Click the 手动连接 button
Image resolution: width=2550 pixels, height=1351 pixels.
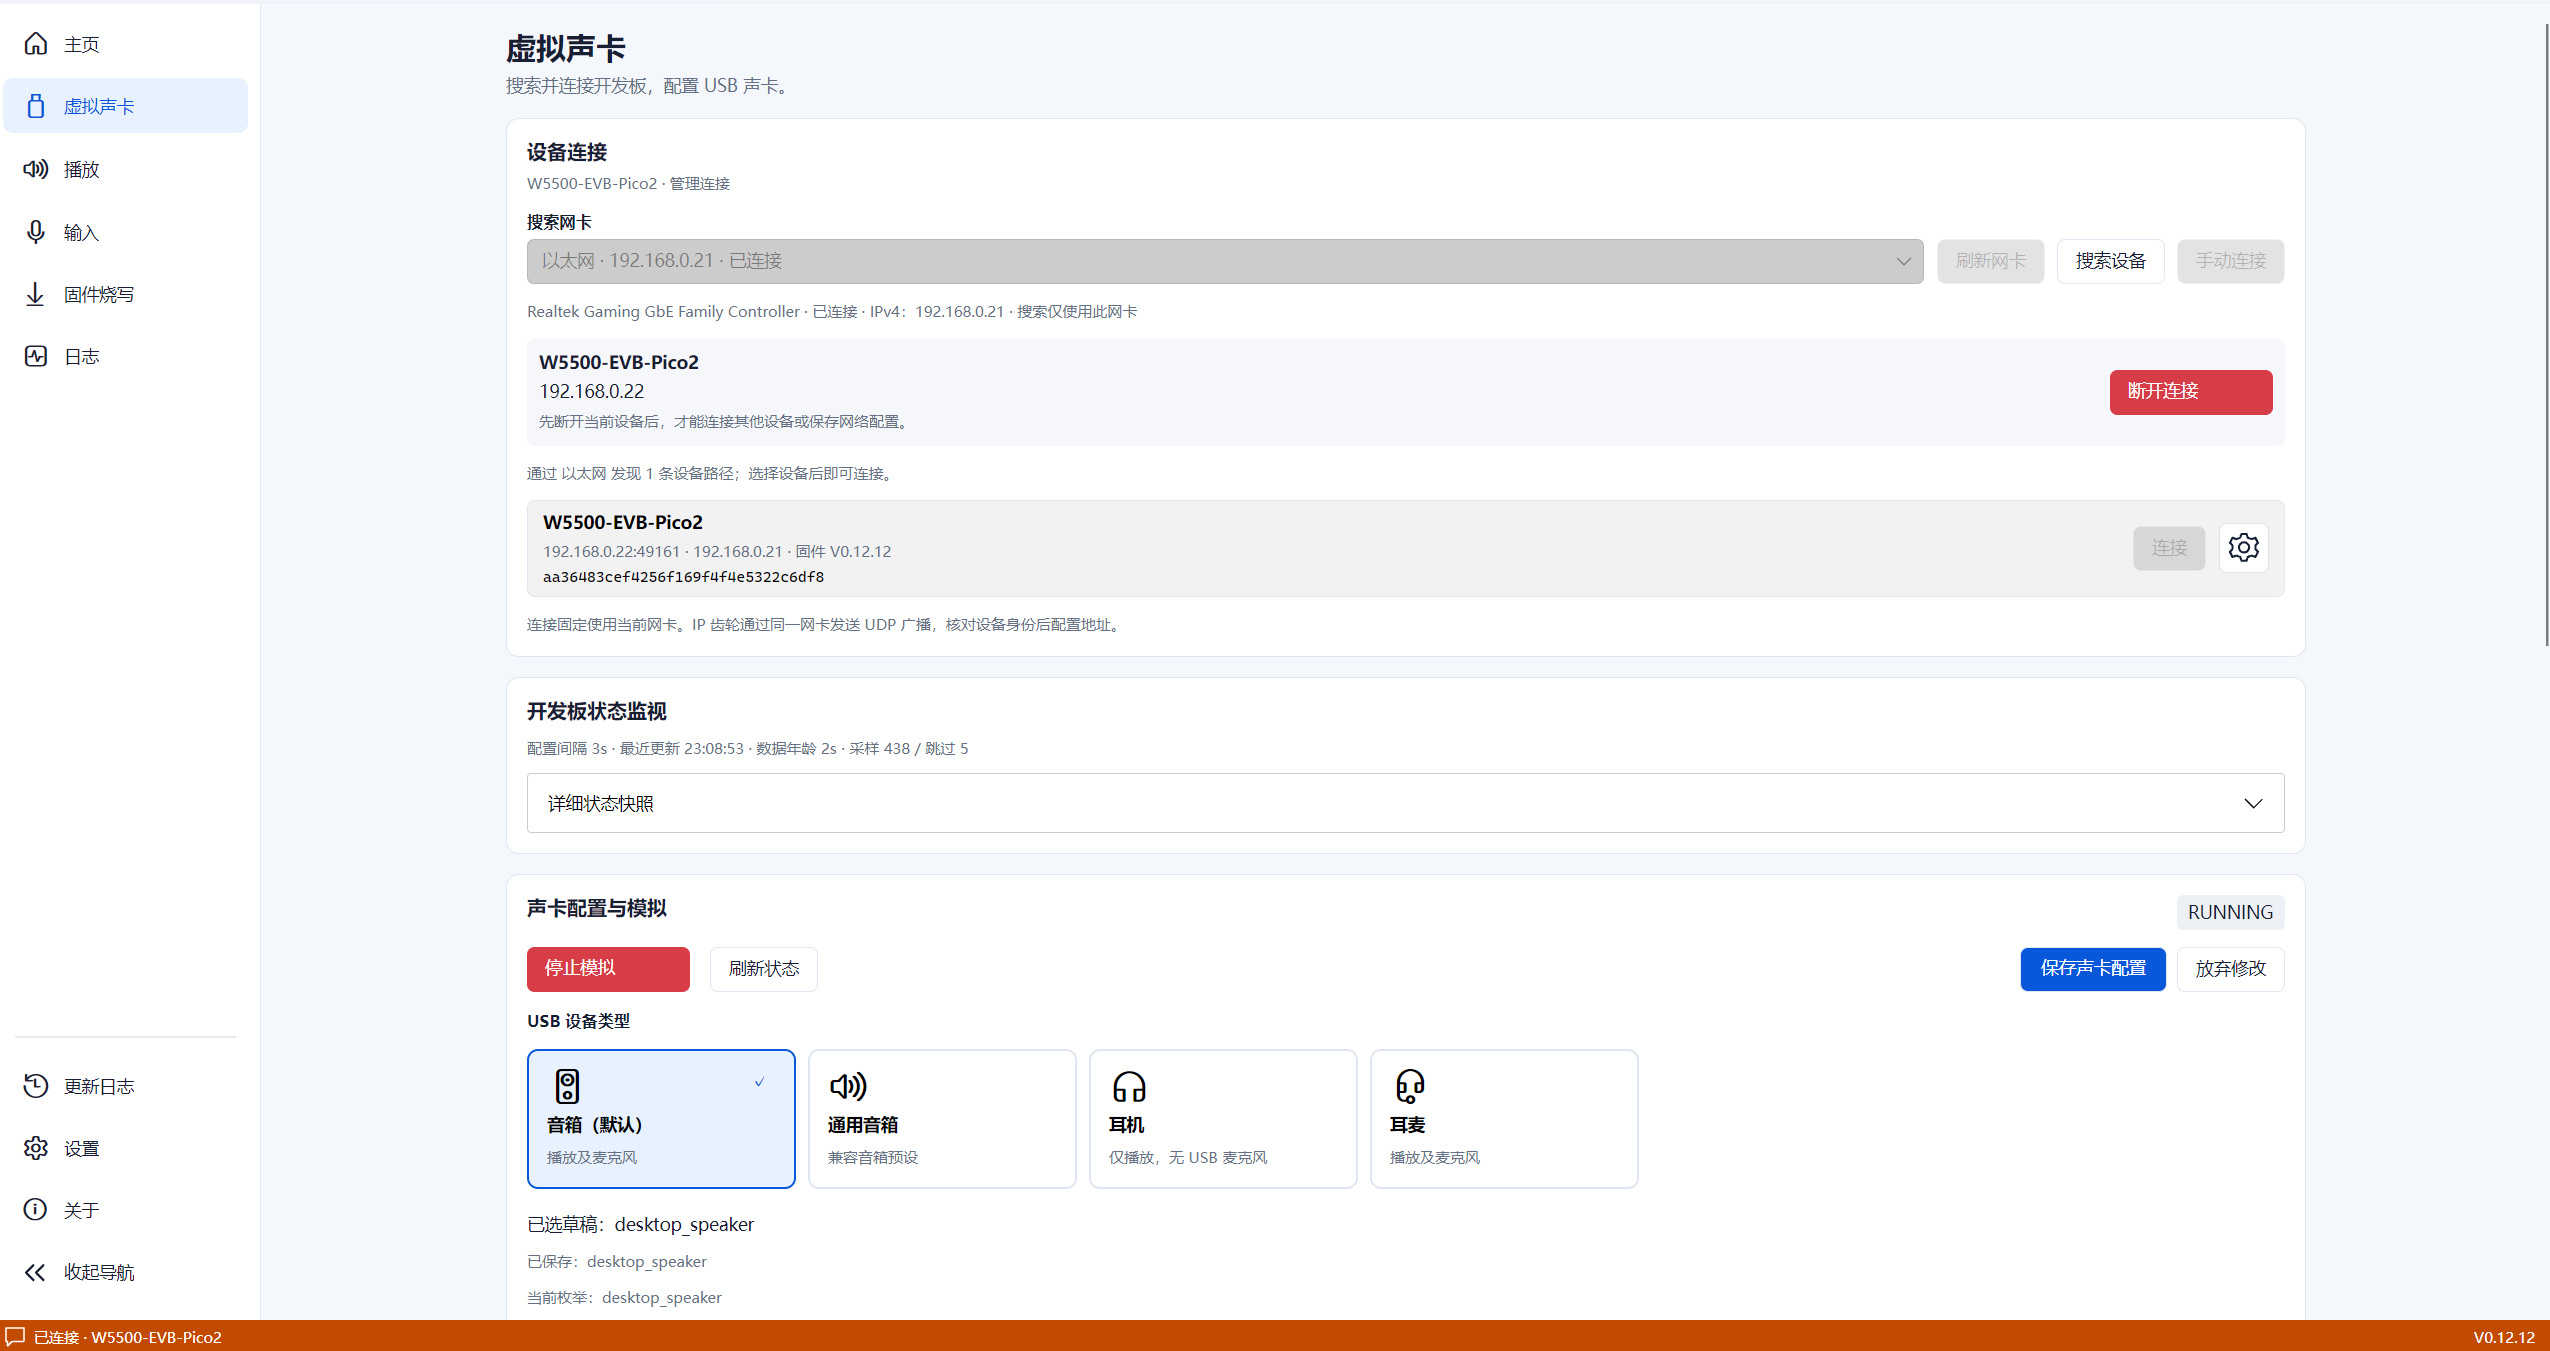coord(2231,261)
